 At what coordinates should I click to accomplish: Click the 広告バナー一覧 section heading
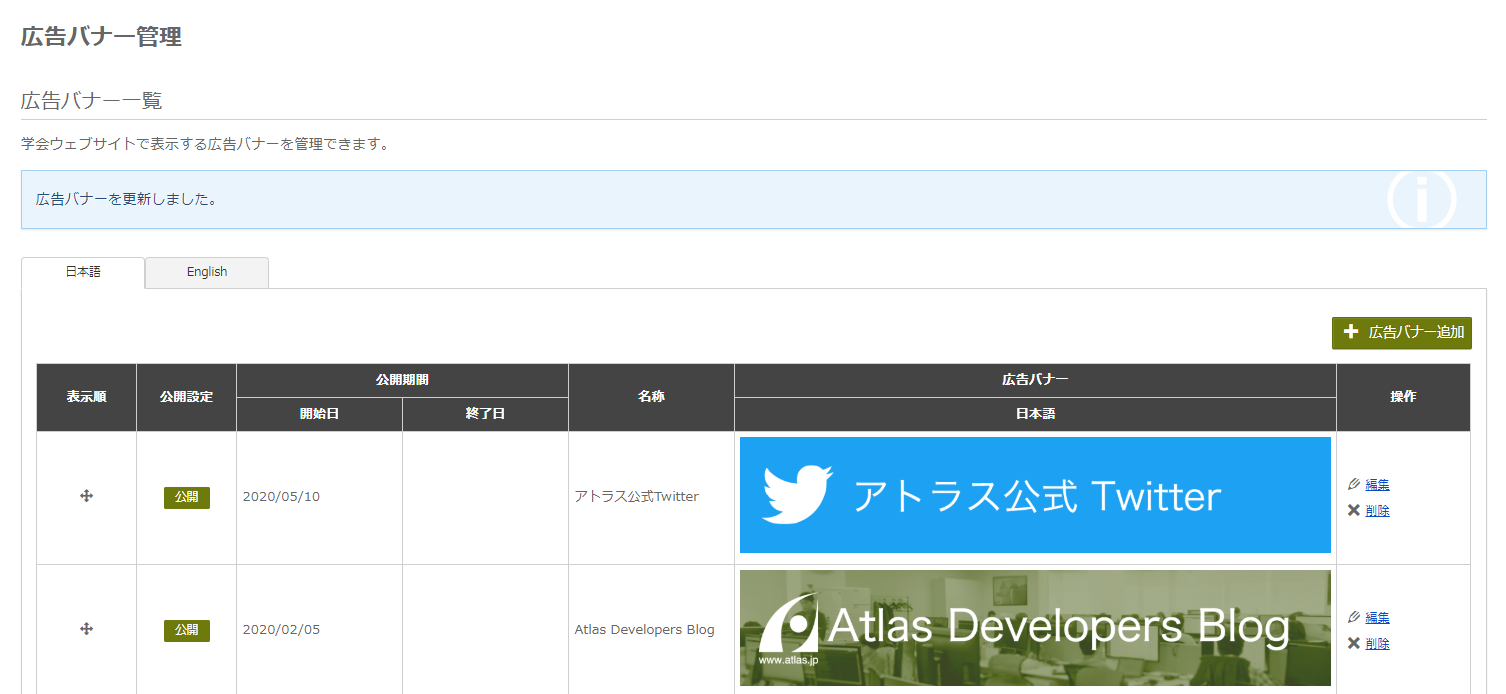[x=92, y=101]
